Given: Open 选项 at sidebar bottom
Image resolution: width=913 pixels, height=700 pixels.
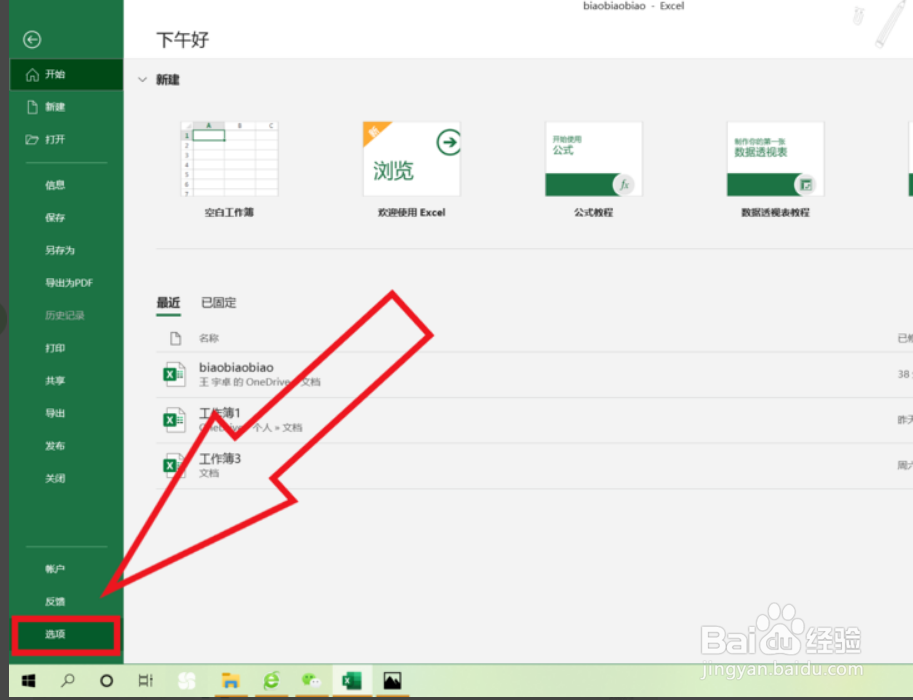Looking at the screenshot, I should [66, 634].
